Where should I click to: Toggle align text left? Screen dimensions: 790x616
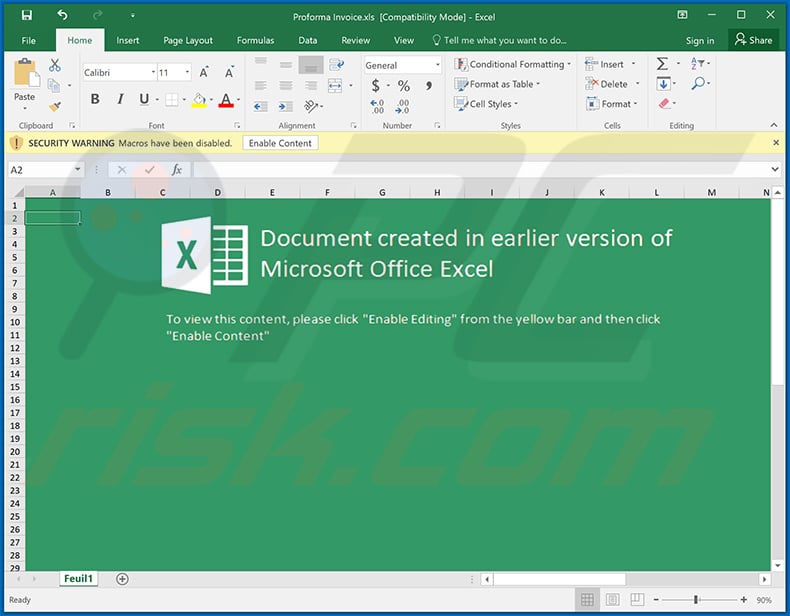coord(260,86)
